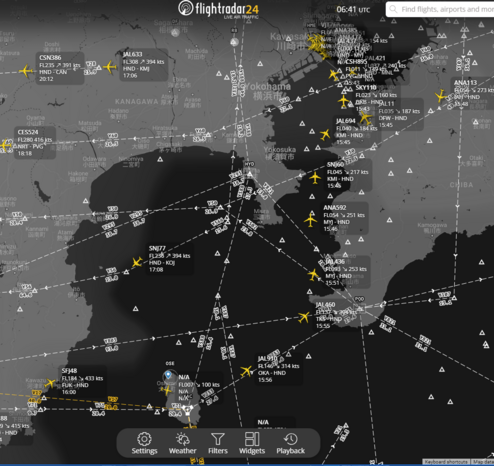The width and height of the screenshot is (494, 466).
Task: Select the JAL460 aircraft icon
Action: [x=303, y=317]
